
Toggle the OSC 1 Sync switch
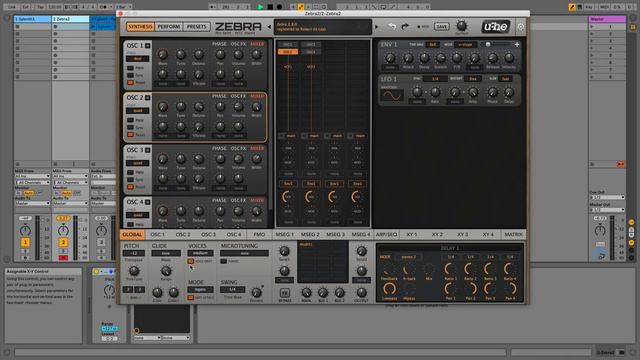[x=130, y=75]
